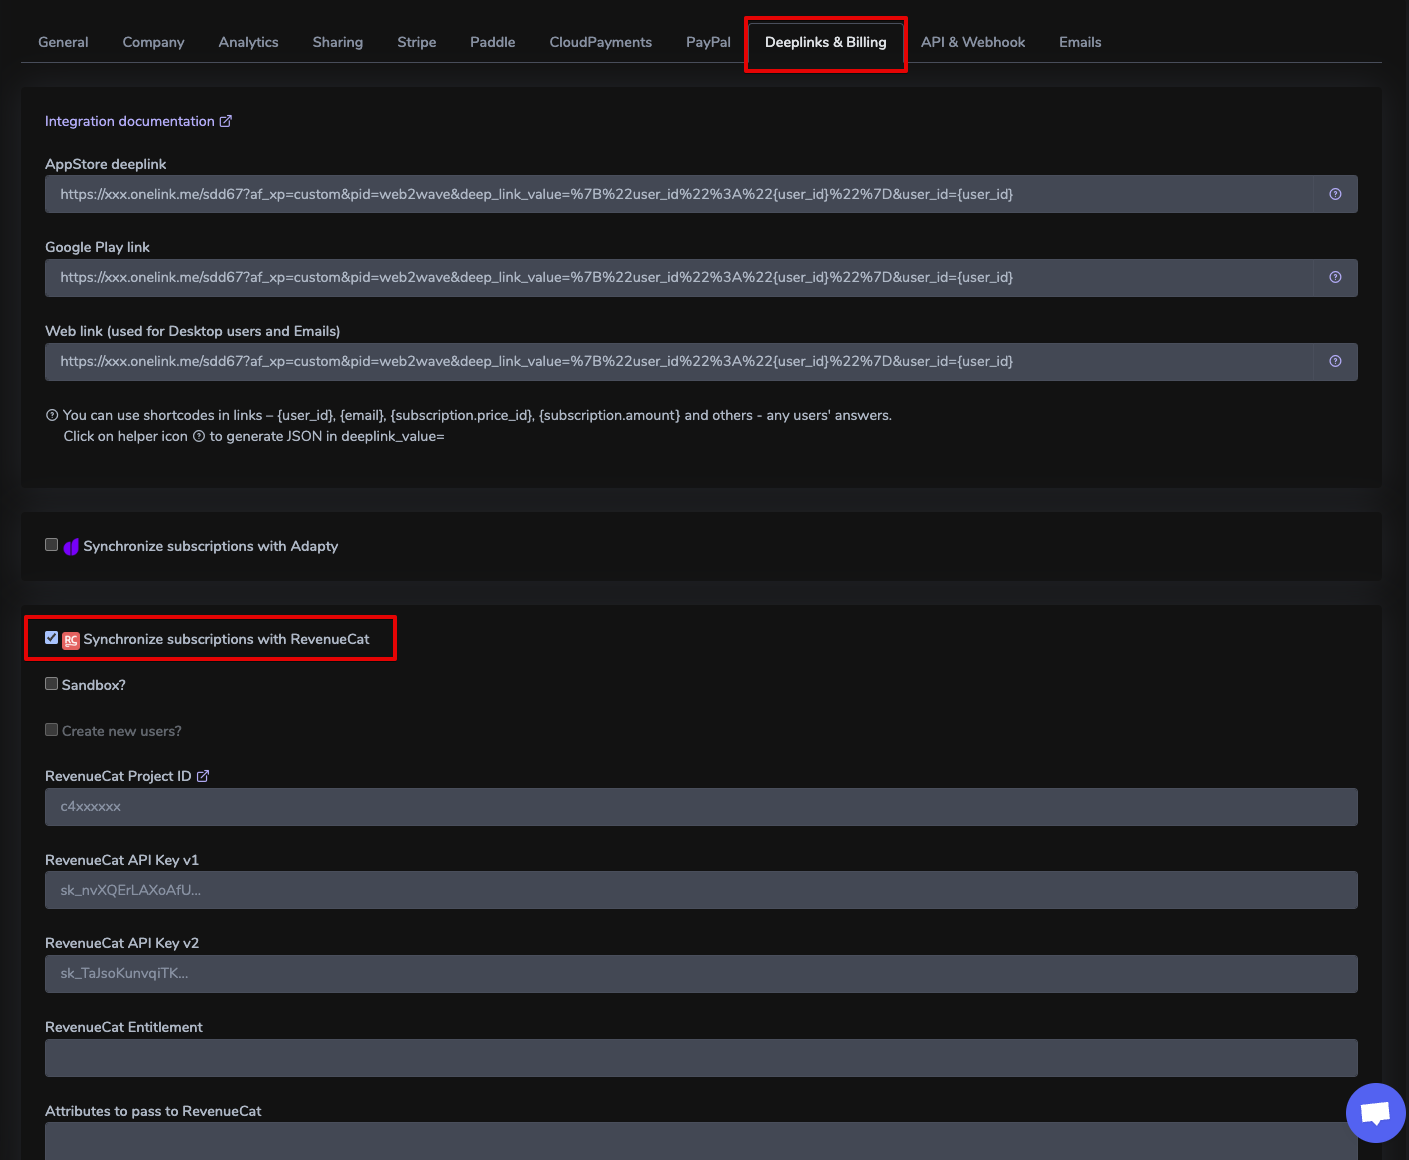Click the 'Sandbox?' label text
1409x1160 pixels.
tap(94, 685)
